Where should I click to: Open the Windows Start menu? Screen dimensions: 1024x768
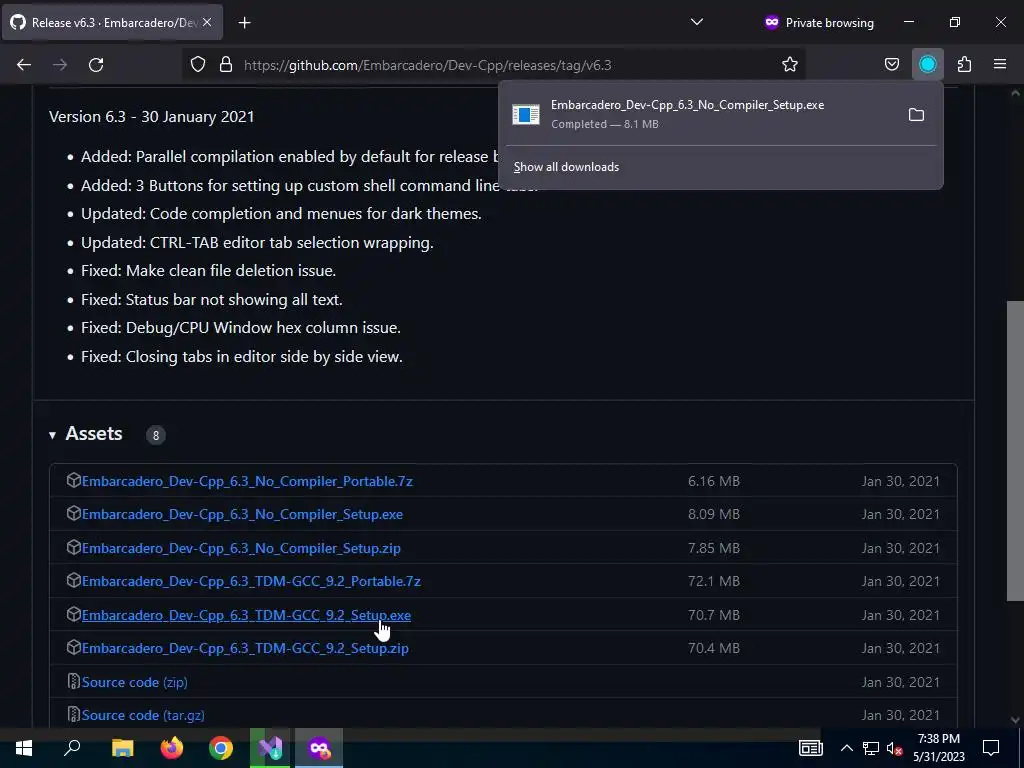click(x=24, y=748)
